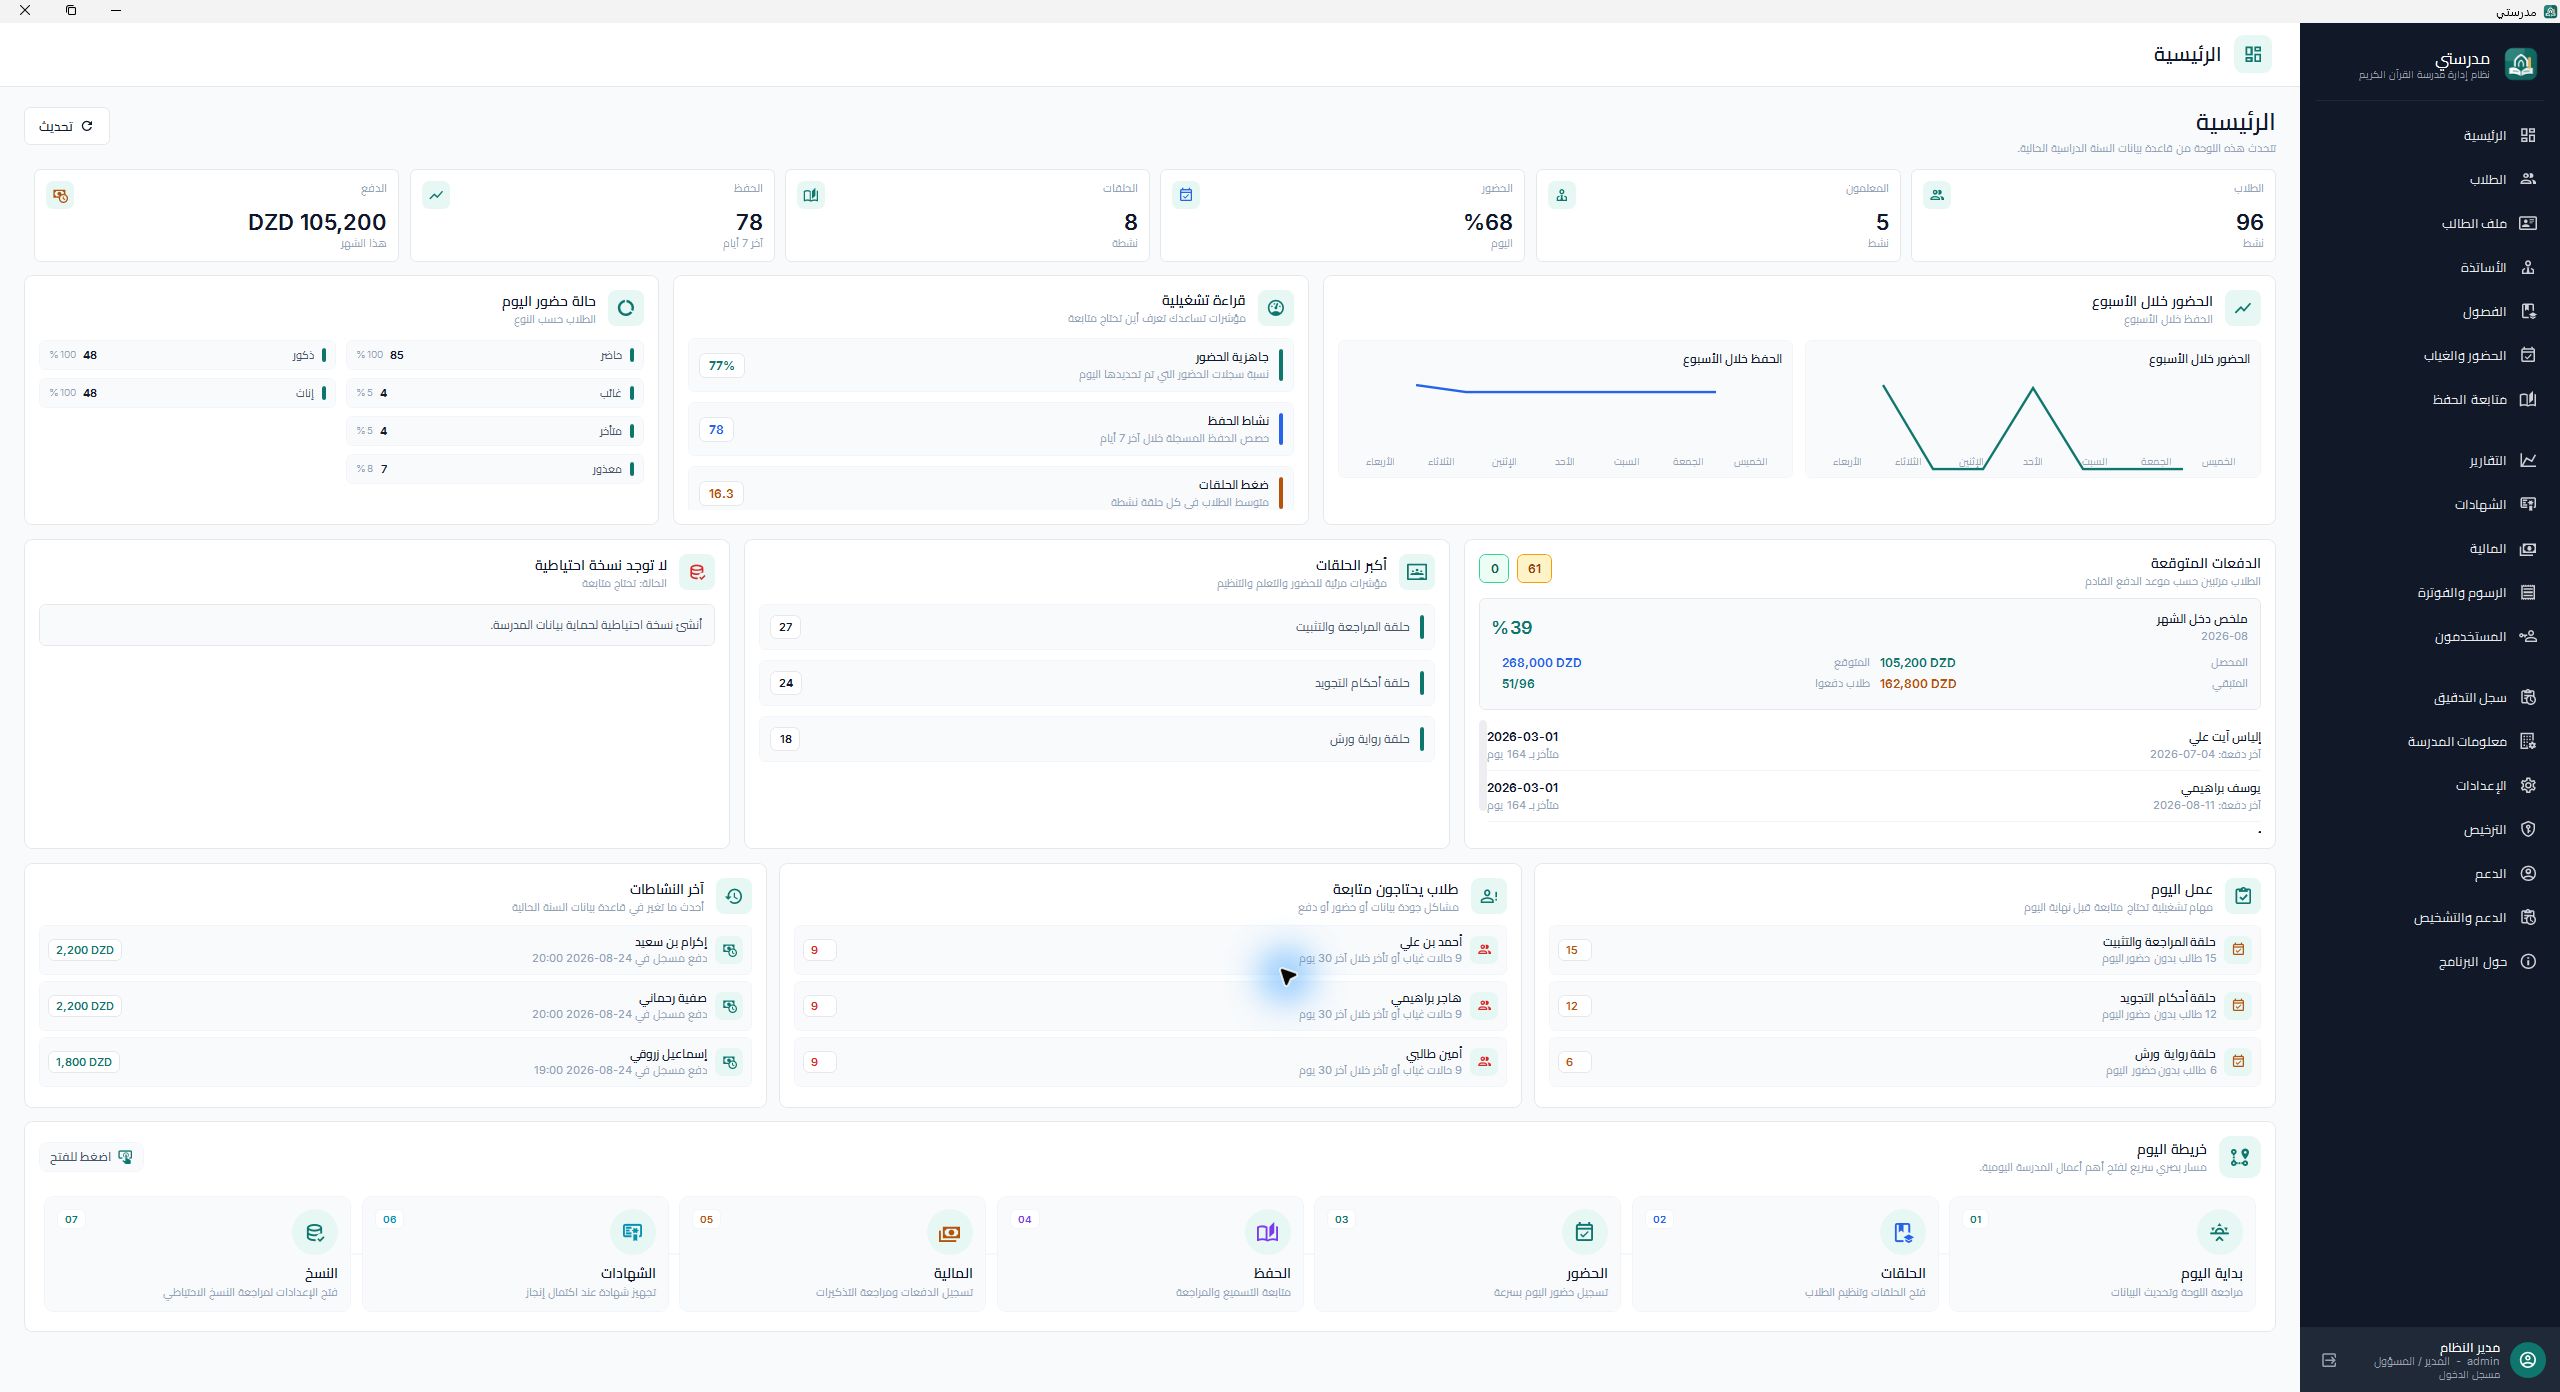Screen dimensions: 2560x1392
Task: Click the logout icon beside admin profile
Action: (x=2329, y=1360)
